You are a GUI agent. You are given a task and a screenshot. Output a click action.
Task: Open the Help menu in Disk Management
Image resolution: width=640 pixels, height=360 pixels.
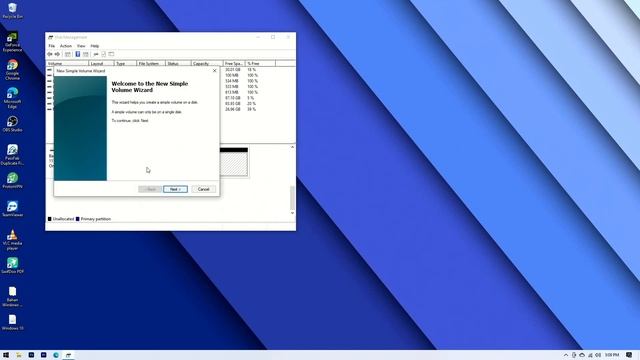95,46
